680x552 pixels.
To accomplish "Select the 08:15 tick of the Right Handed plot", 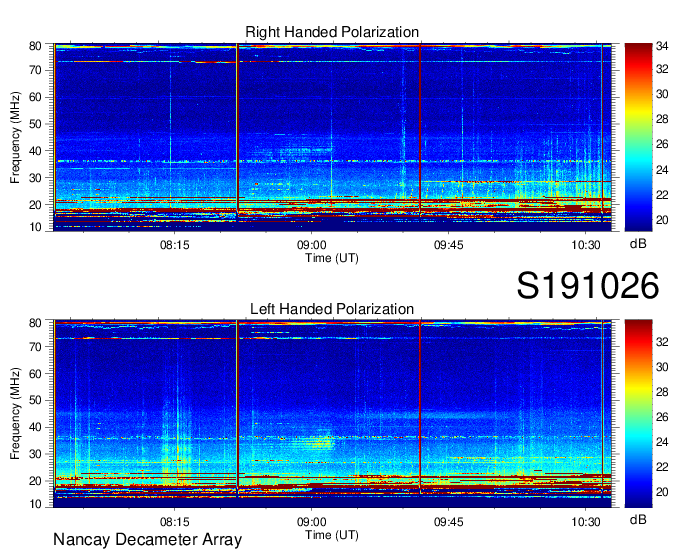I will click(175, 245).
